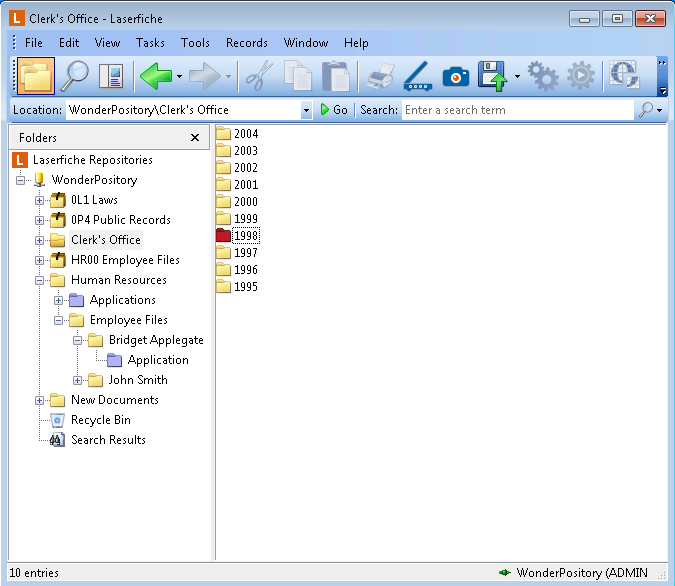Collapse the WonderPository tree node
The height and width of the screenshot is (586, 675).
point(20,180)
